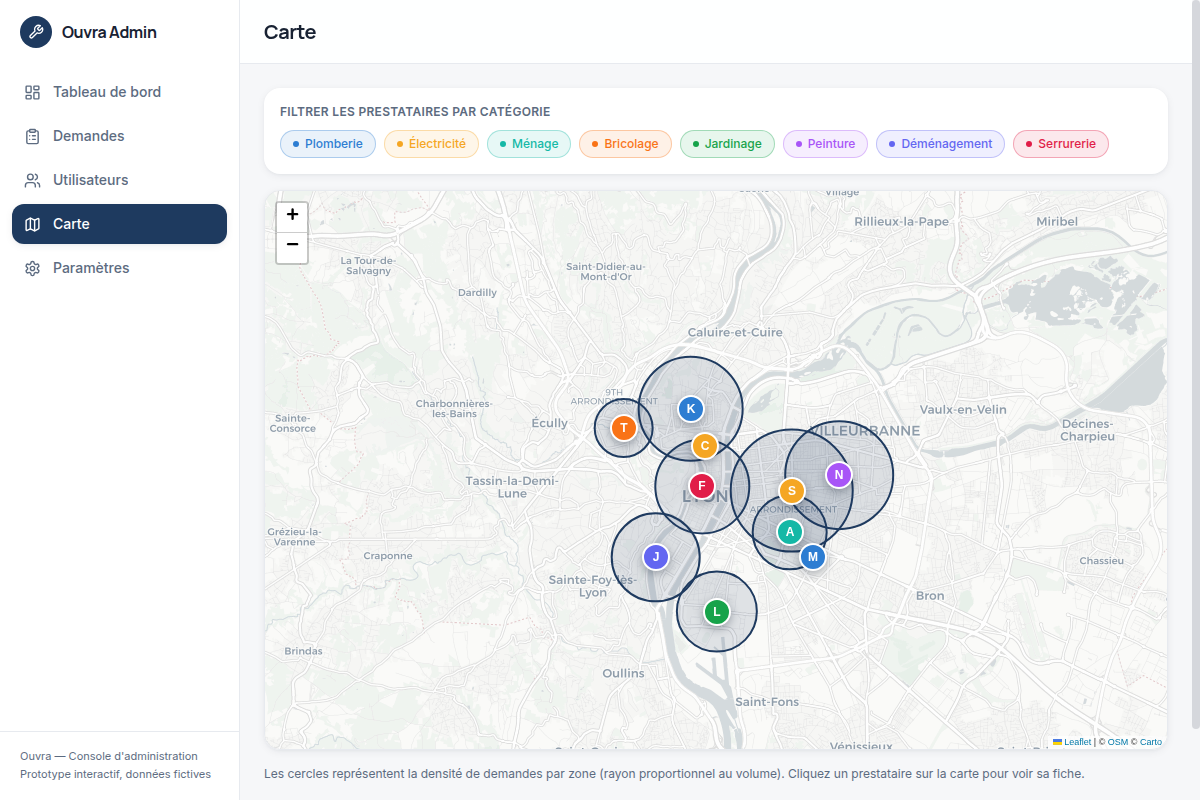The image size is (1200, 800).
Task: Click the Ouvra Admin wrench logo
Action: coord(36,32)
